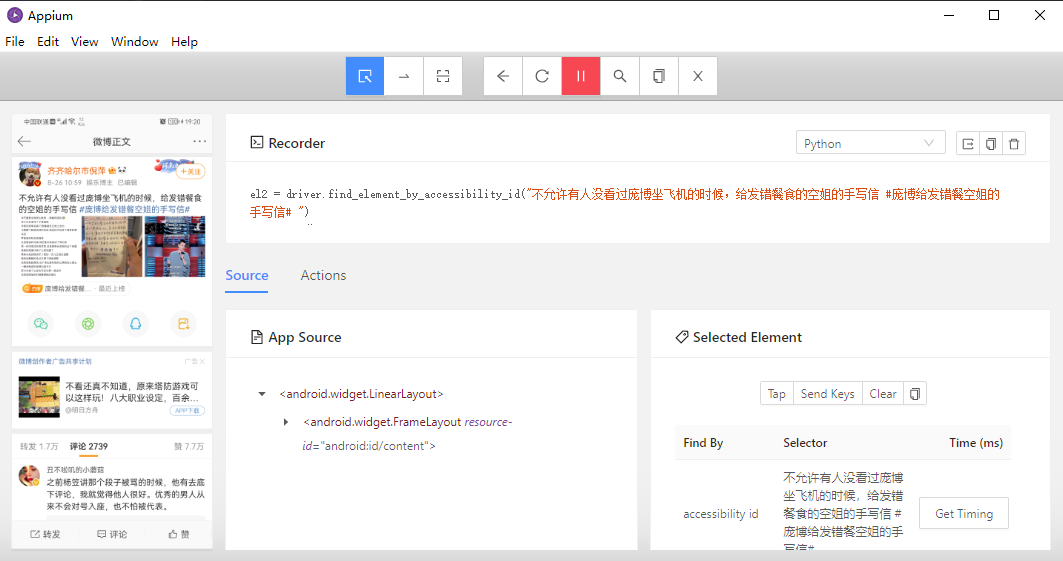Click recorded code line in Recorder
Image resolution: width=1063 pixels, height=561 pixels.
click(625, 203)
